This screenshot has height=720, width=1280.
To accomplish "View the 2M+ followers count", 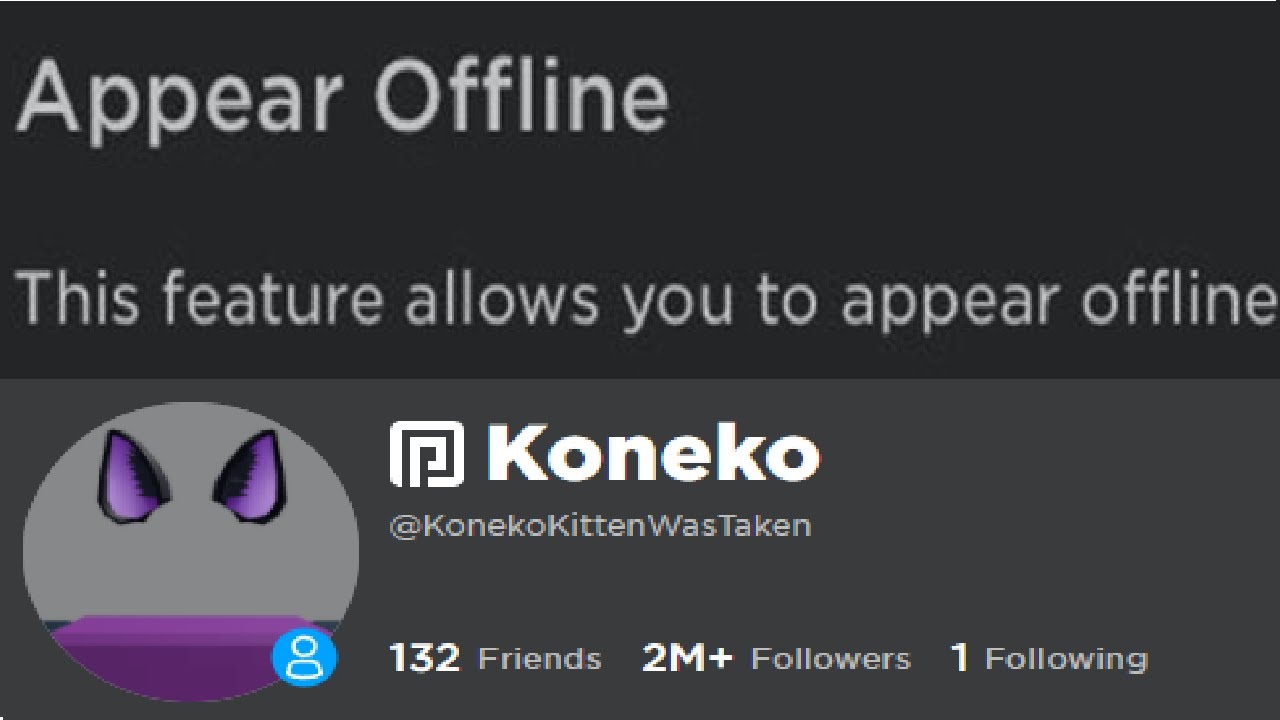I will pyautogui.click(x=687, y=658).
